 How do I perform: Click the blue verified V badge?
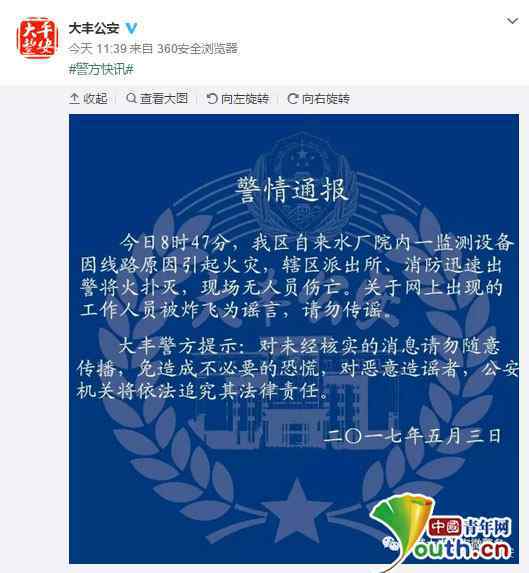(131, 28)
